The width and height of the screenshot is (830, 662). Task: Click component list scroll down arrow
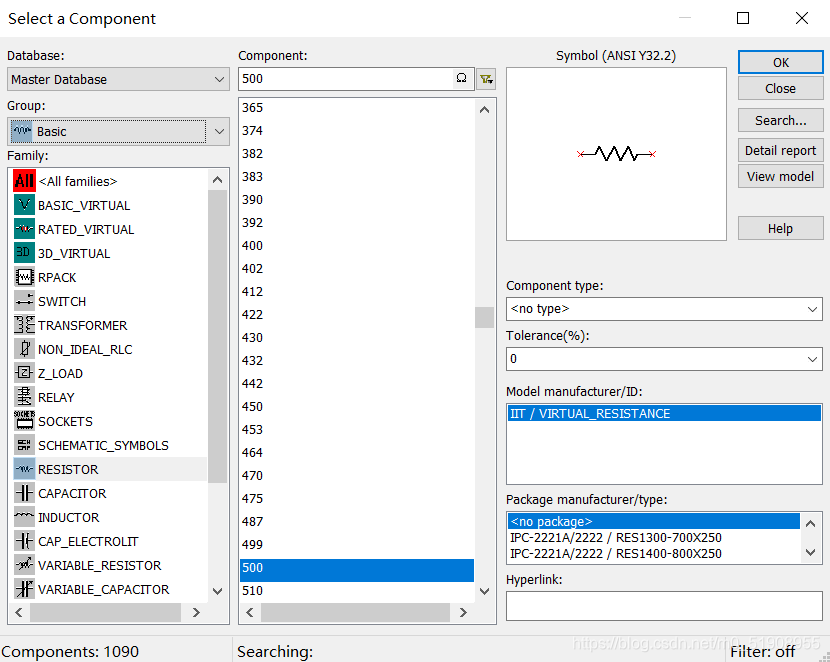click(x=484, y=591)
